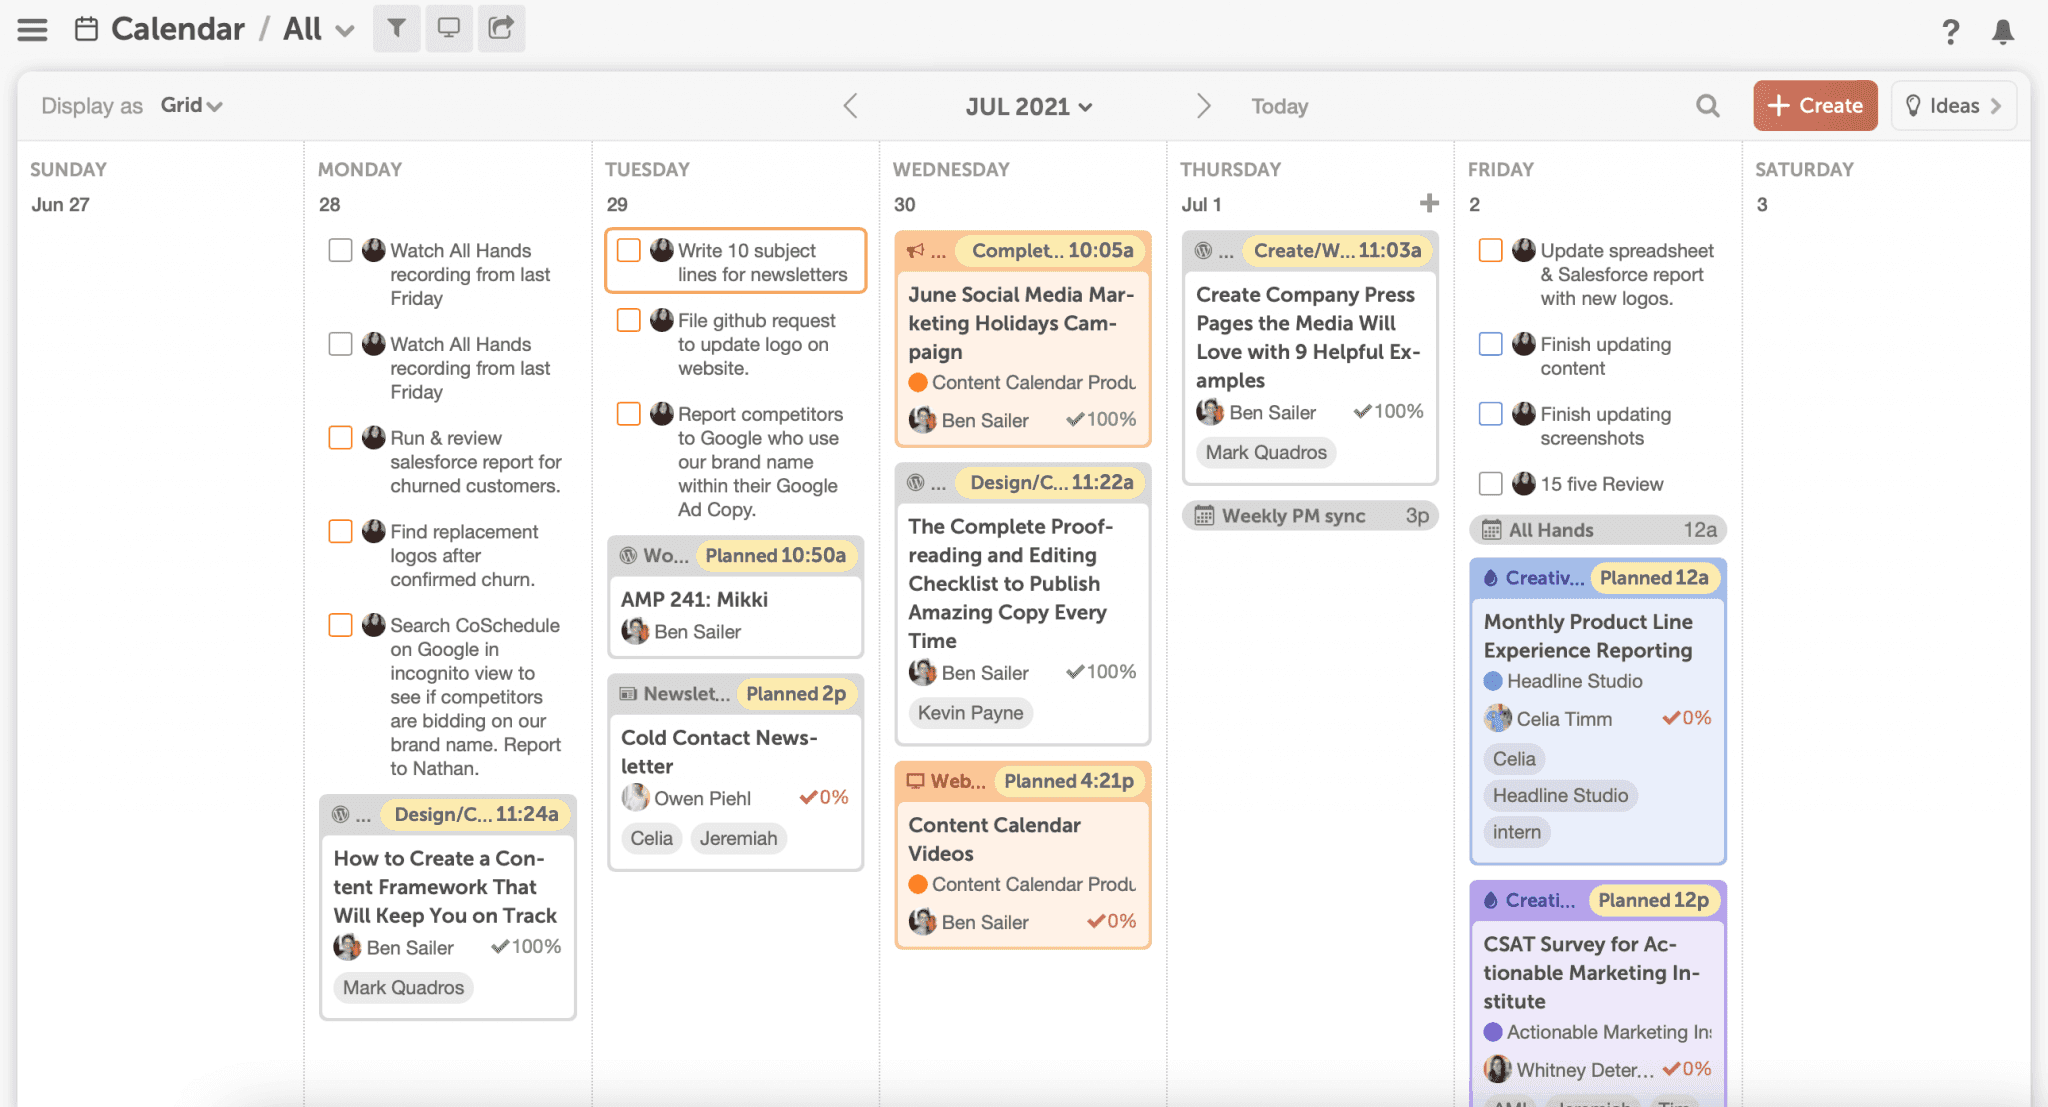2048x1107 pixels.
Task: Click newsletter icon on Cold Contact card
Action: coord(628,694)
